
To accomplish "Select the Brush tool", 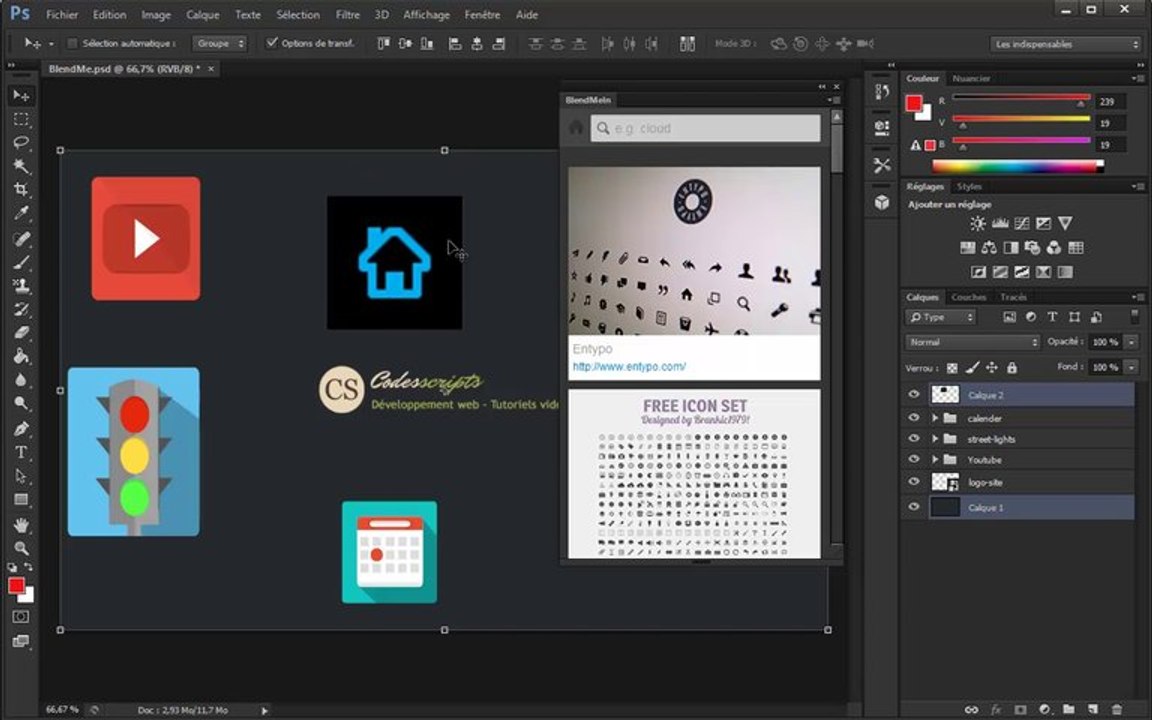I will pos(21,262).
